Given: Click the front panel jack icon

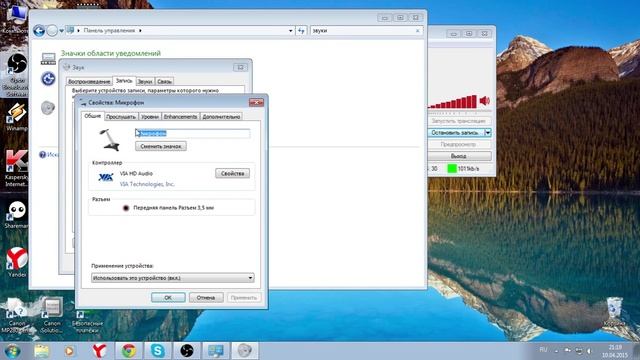Looking at the screenshot, I should tap(126, 208).
